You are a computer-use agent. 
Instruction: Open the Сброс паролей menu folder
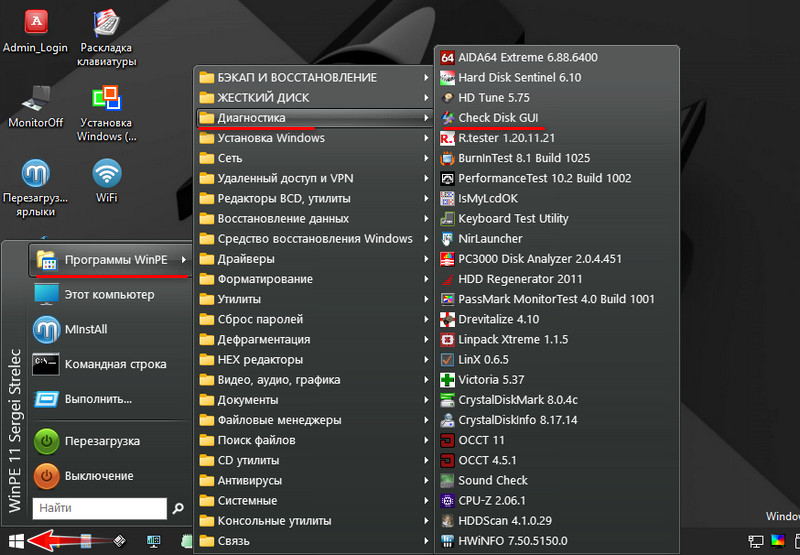pyautogui.click(x=314, y=319)
